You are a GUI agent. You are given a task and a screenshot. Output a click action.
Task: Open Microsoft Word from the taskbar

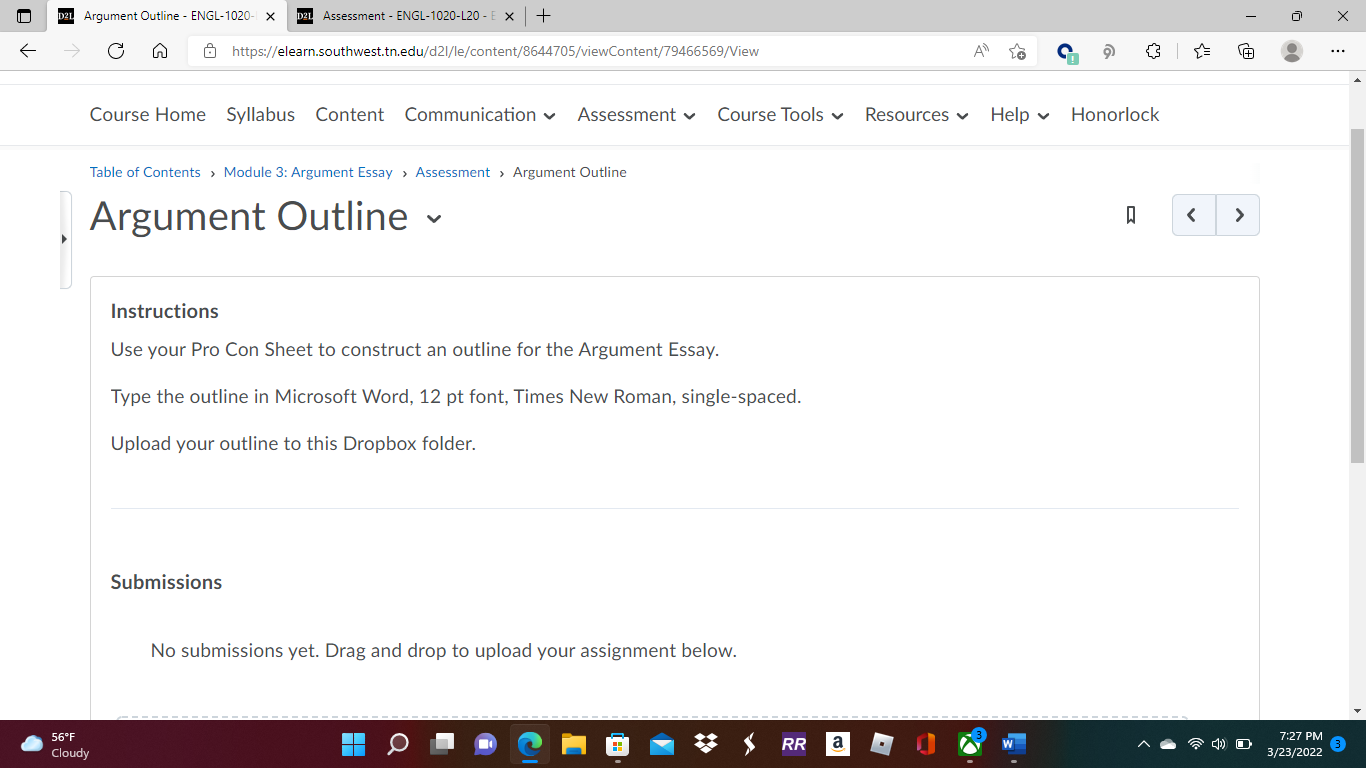(1013, 744)
